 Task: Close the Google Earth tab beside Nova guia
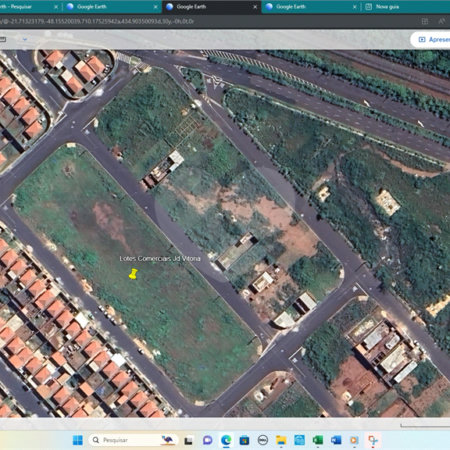354,7
